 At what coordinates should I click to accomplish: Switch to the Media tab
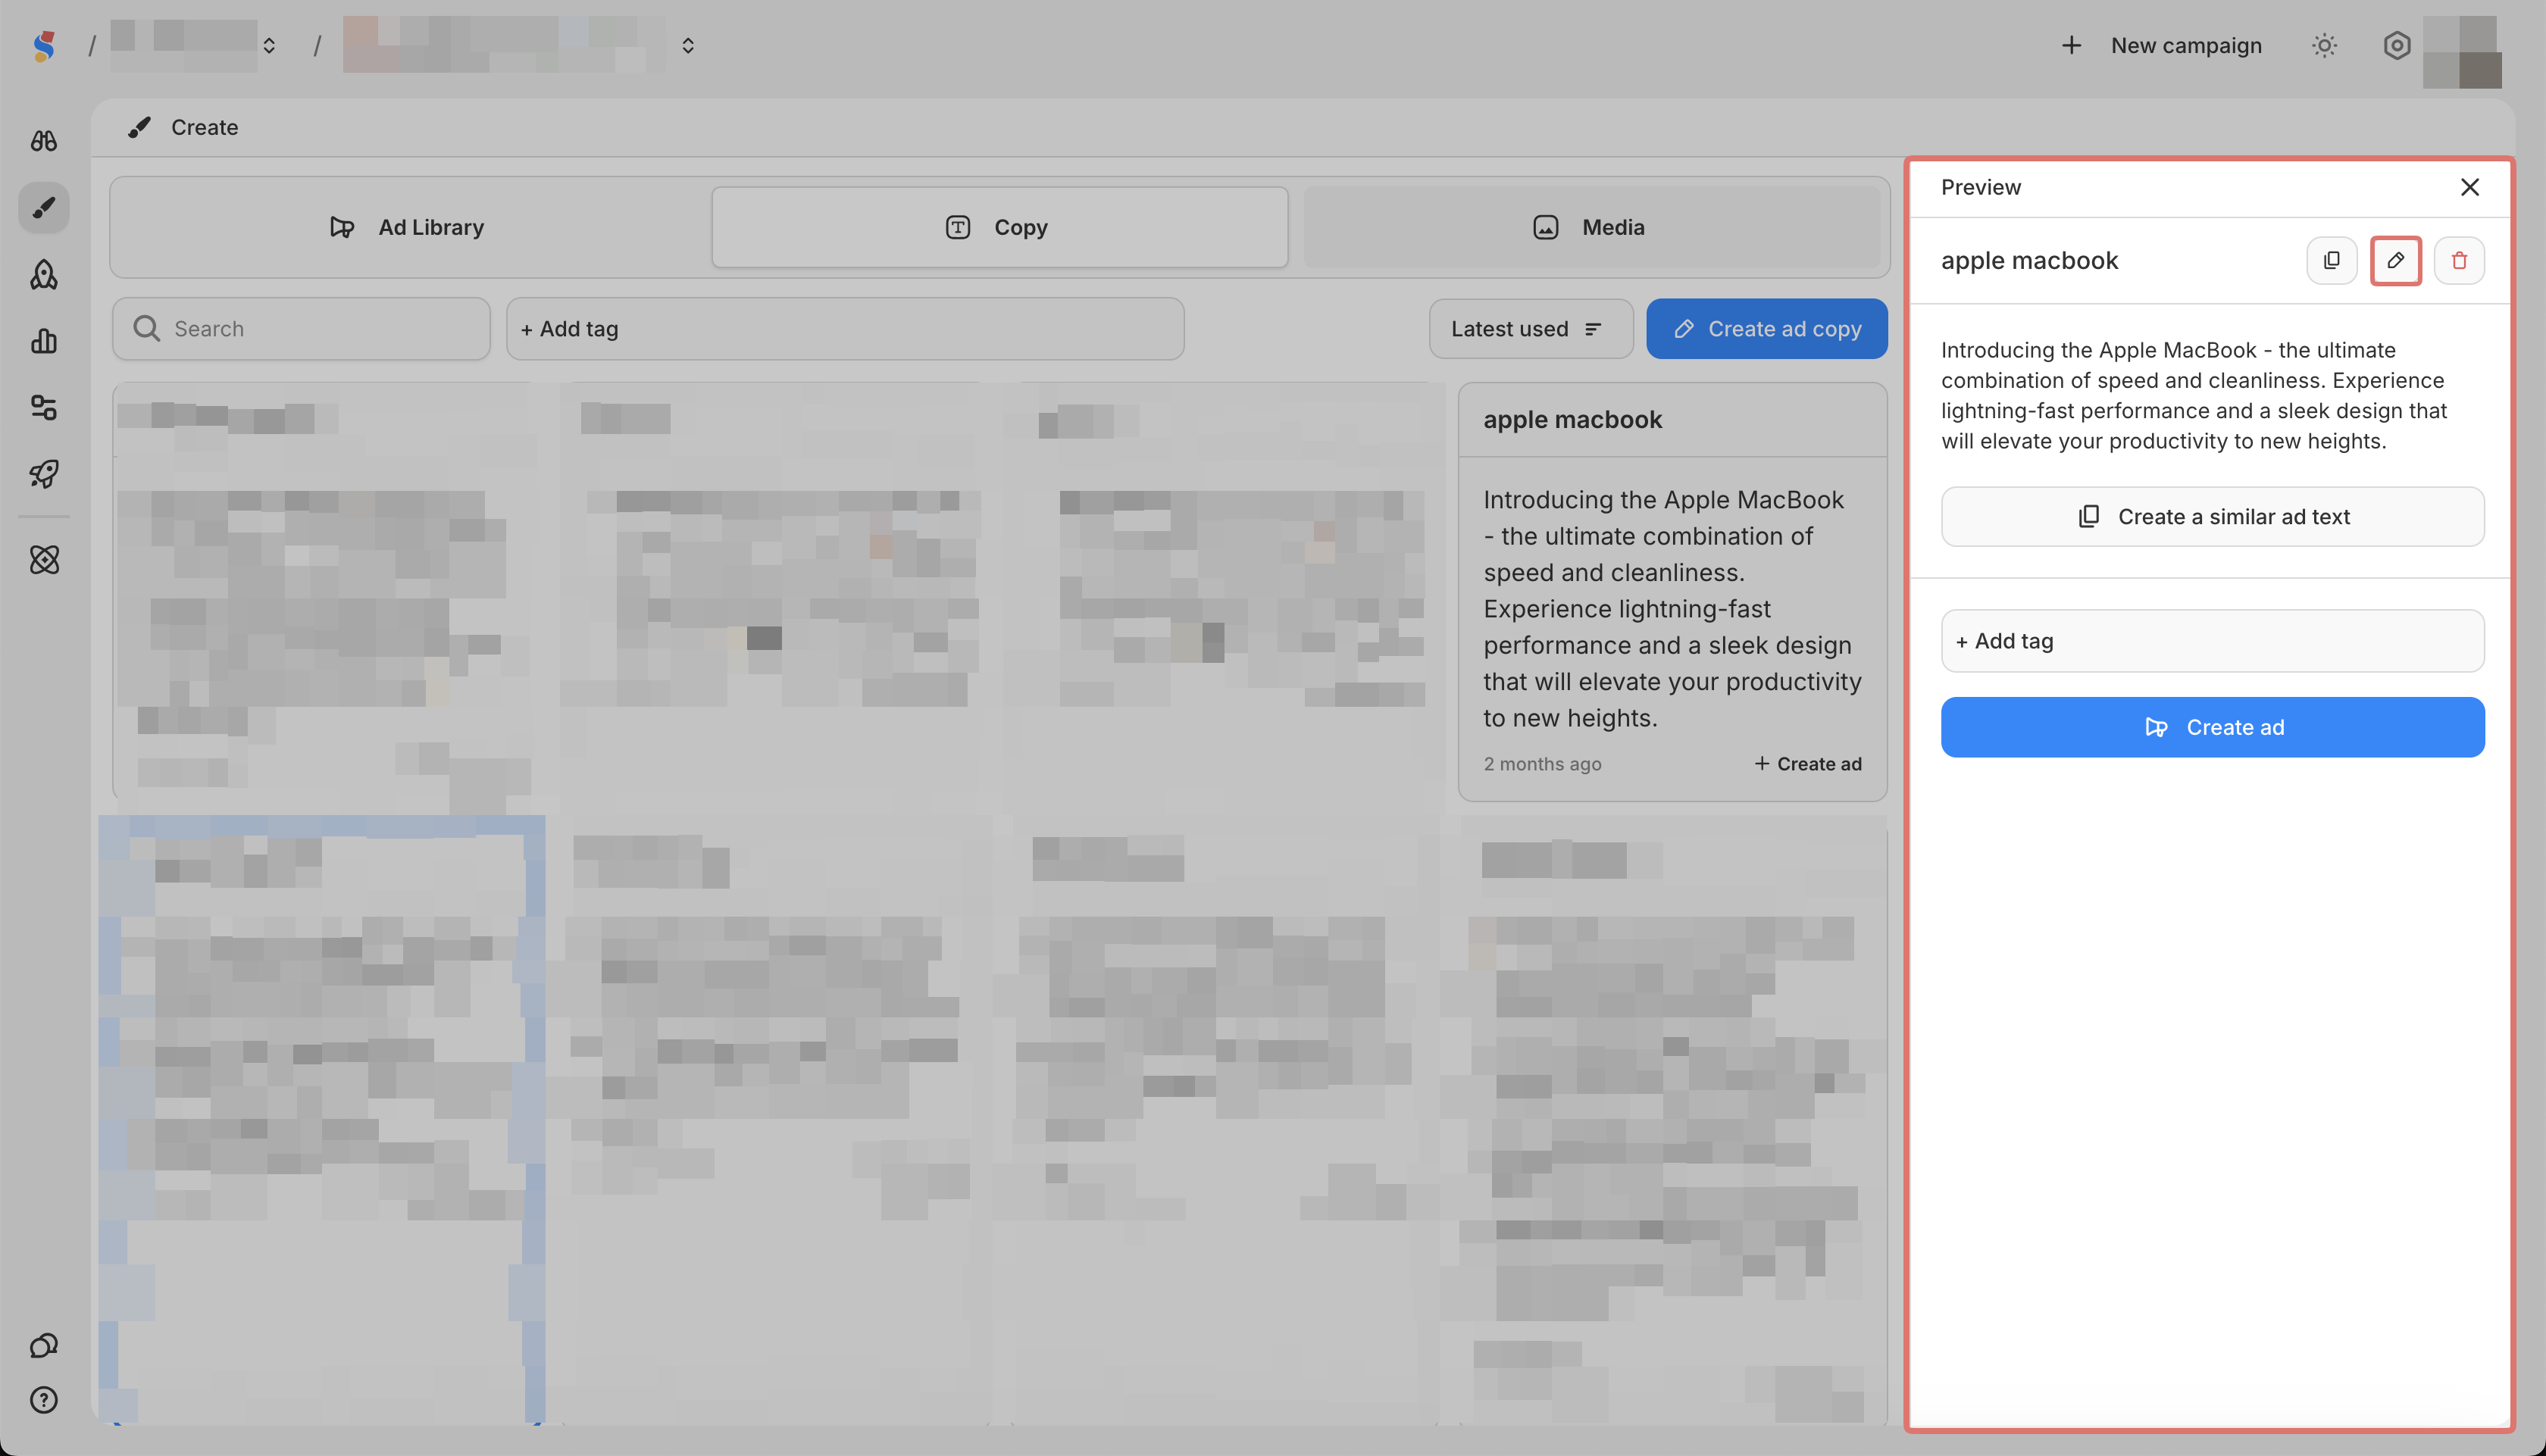(x=1590, y=228)
